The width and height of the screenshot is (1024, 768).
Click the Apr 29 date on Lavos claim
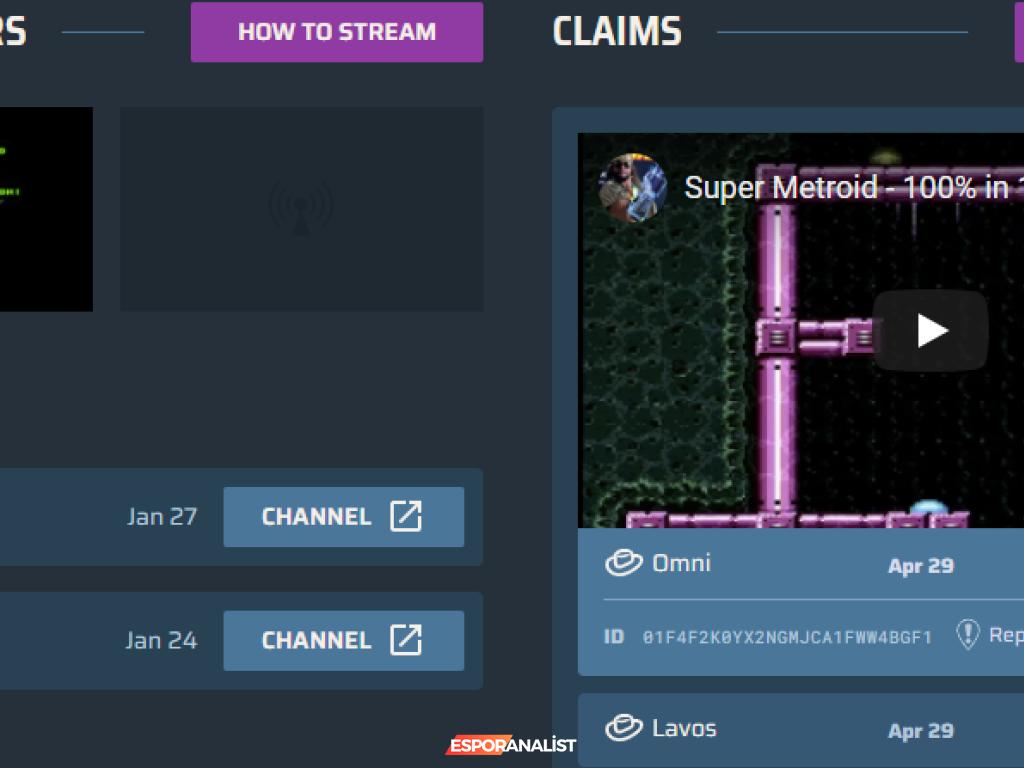(921, 731)
